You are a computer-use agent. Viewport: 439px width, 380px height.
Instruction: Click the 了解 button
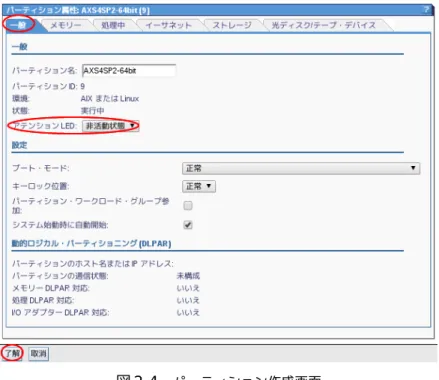click(x=12, y=353)
